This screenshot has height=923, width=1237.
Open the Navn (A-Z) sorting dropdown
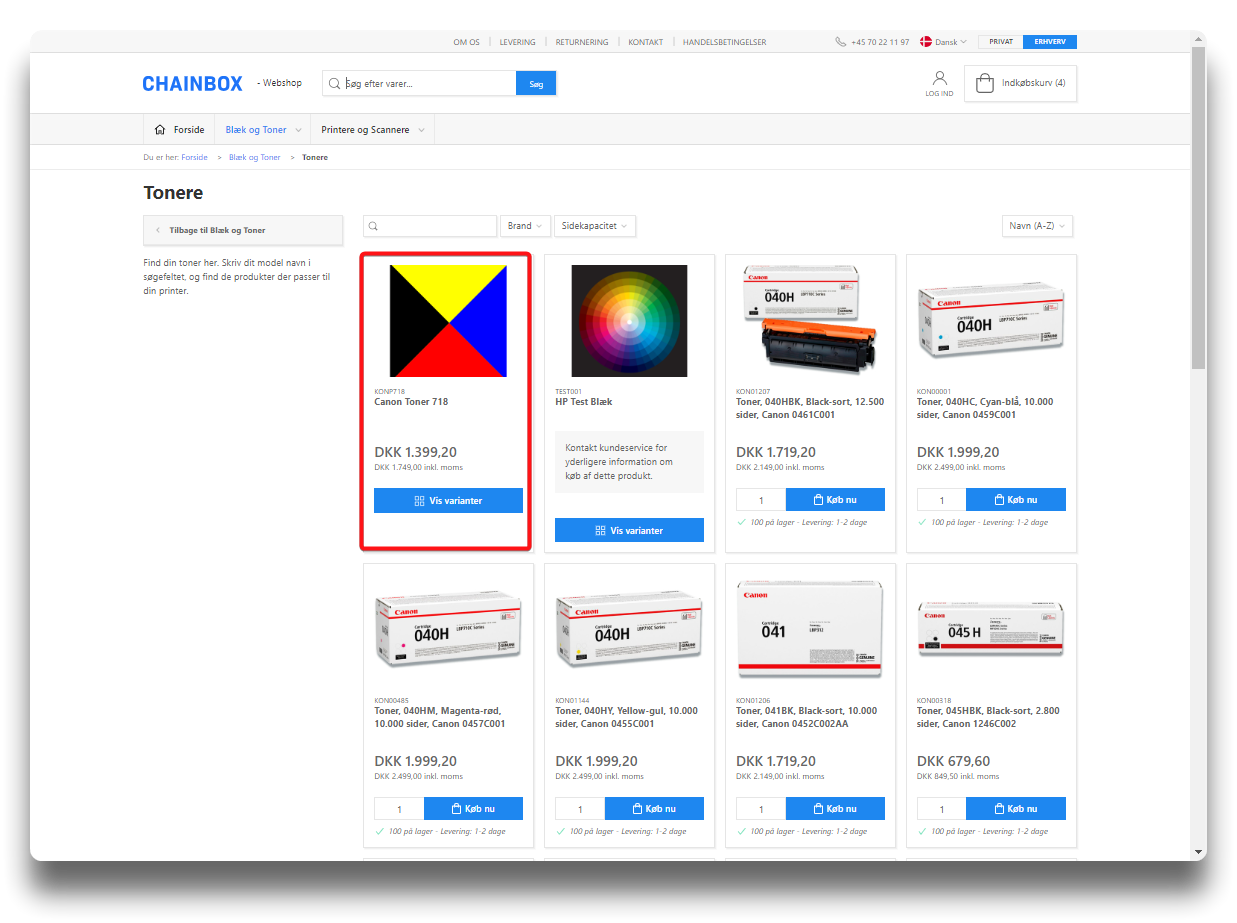1037,226
